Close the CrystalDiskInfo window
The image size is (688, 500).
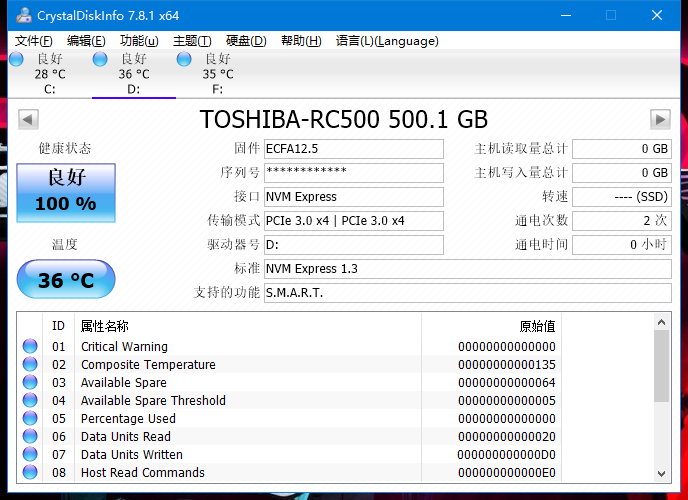(x=657, y=15)
